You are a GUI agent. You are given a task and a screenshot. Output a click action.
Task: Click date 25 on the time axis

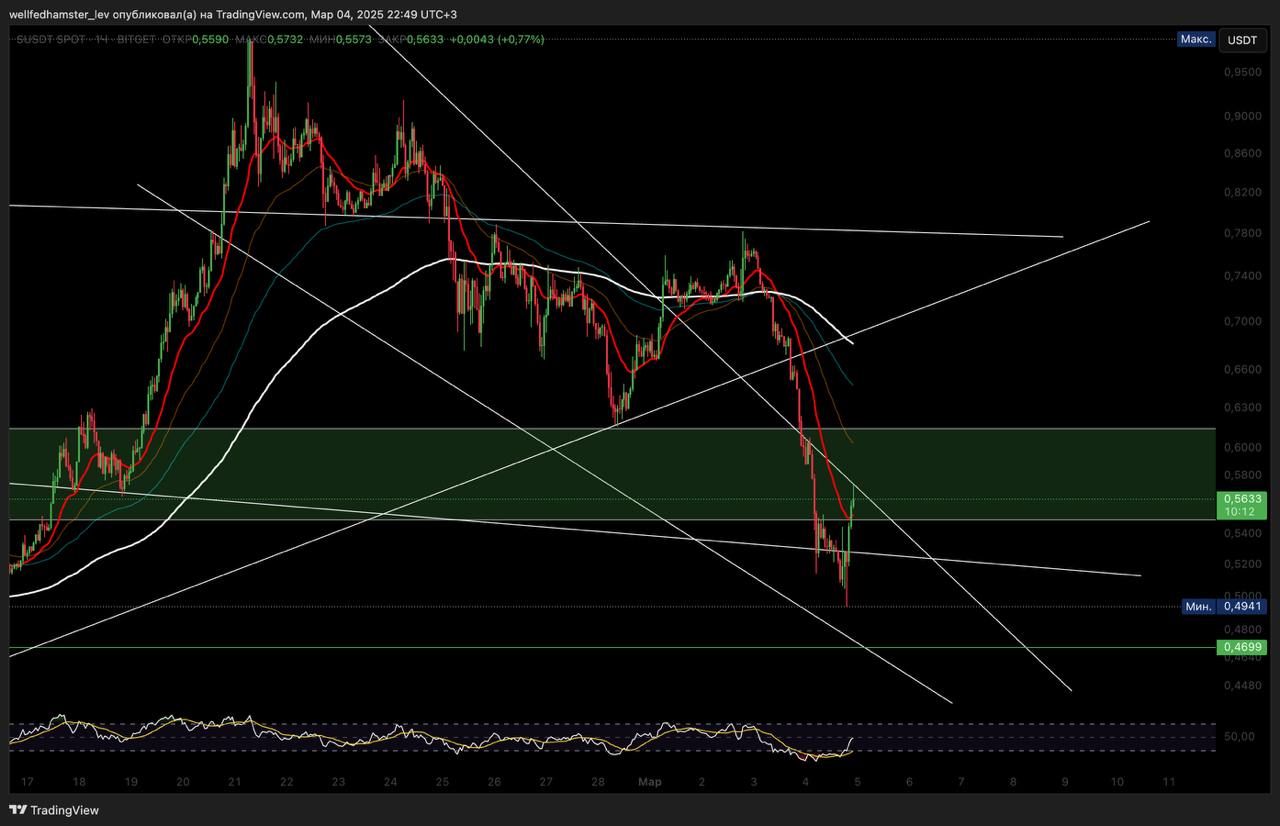coord(442,783)
